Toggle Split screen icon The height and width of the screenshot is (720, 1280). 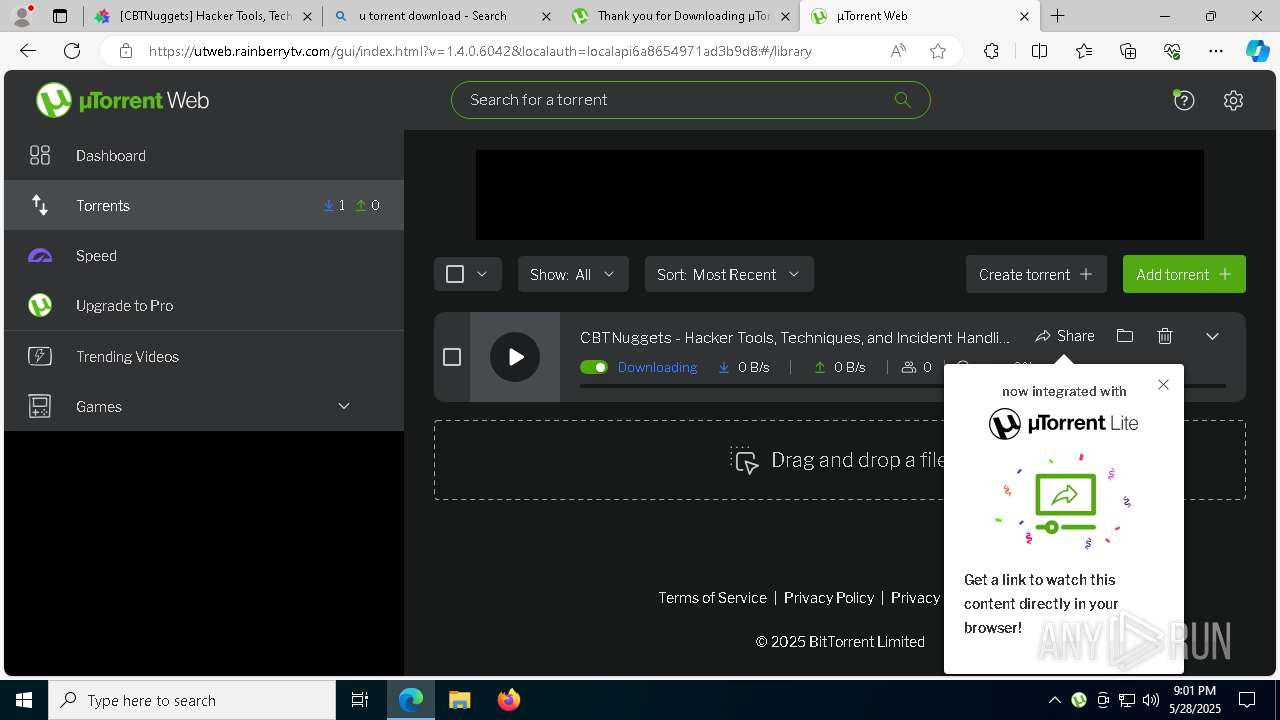(1039, 51)
